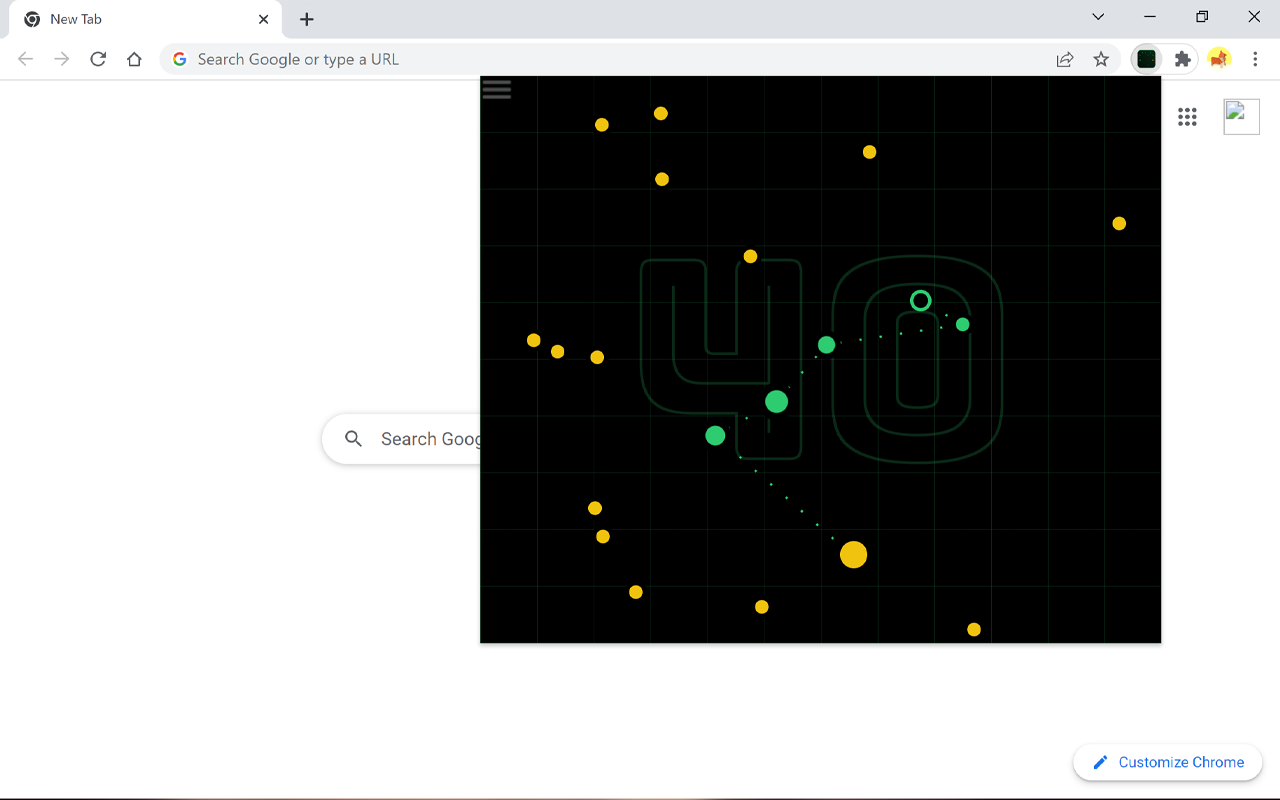Expand the hamburger menu on the game overlay
The image size is (1280, 800).
pos(497,89)
